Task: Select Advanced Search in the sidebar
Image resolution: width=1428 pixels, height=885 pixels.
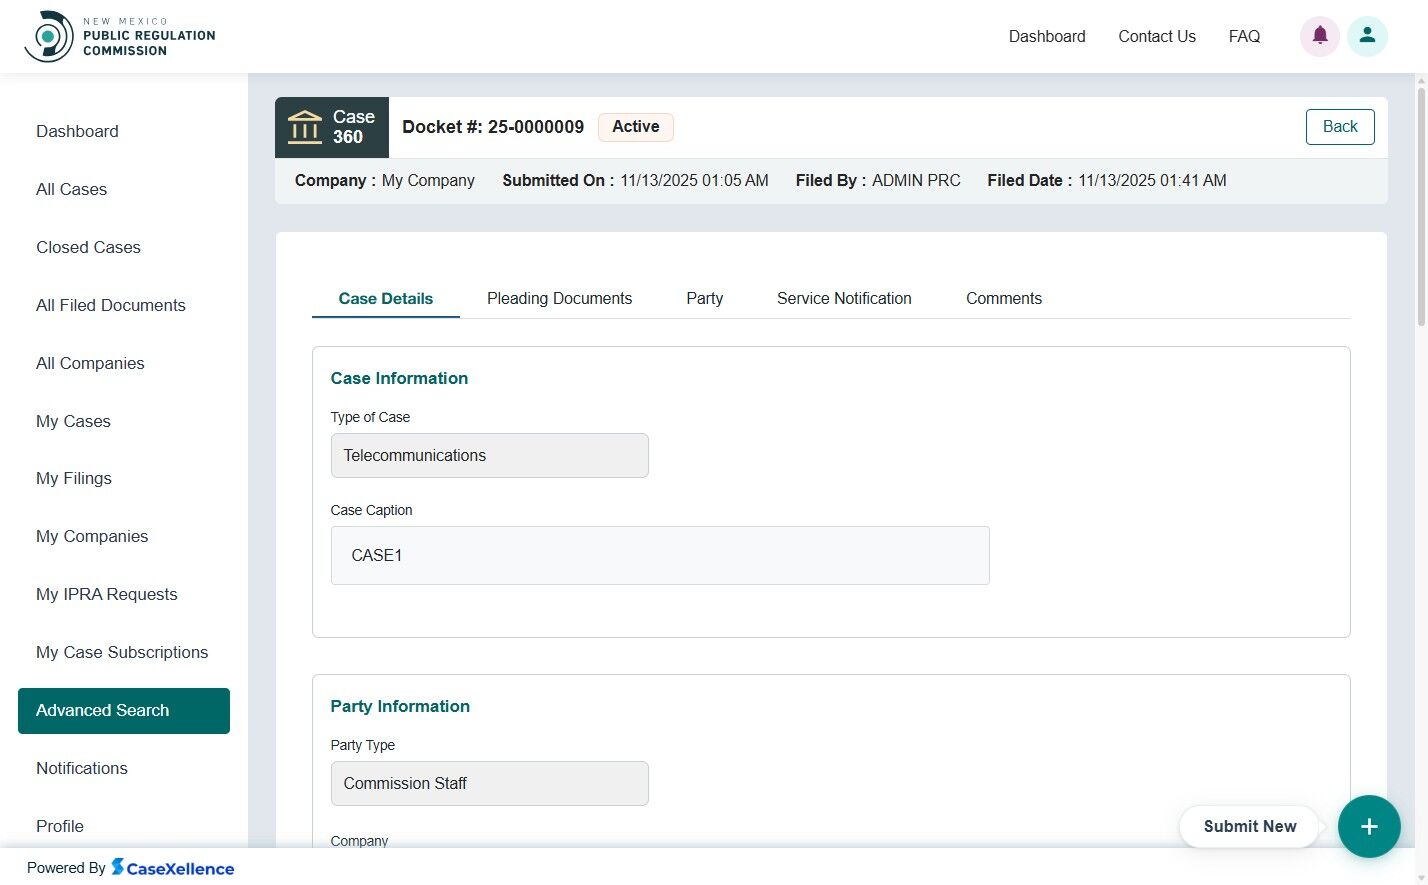Action: (124, 710)
